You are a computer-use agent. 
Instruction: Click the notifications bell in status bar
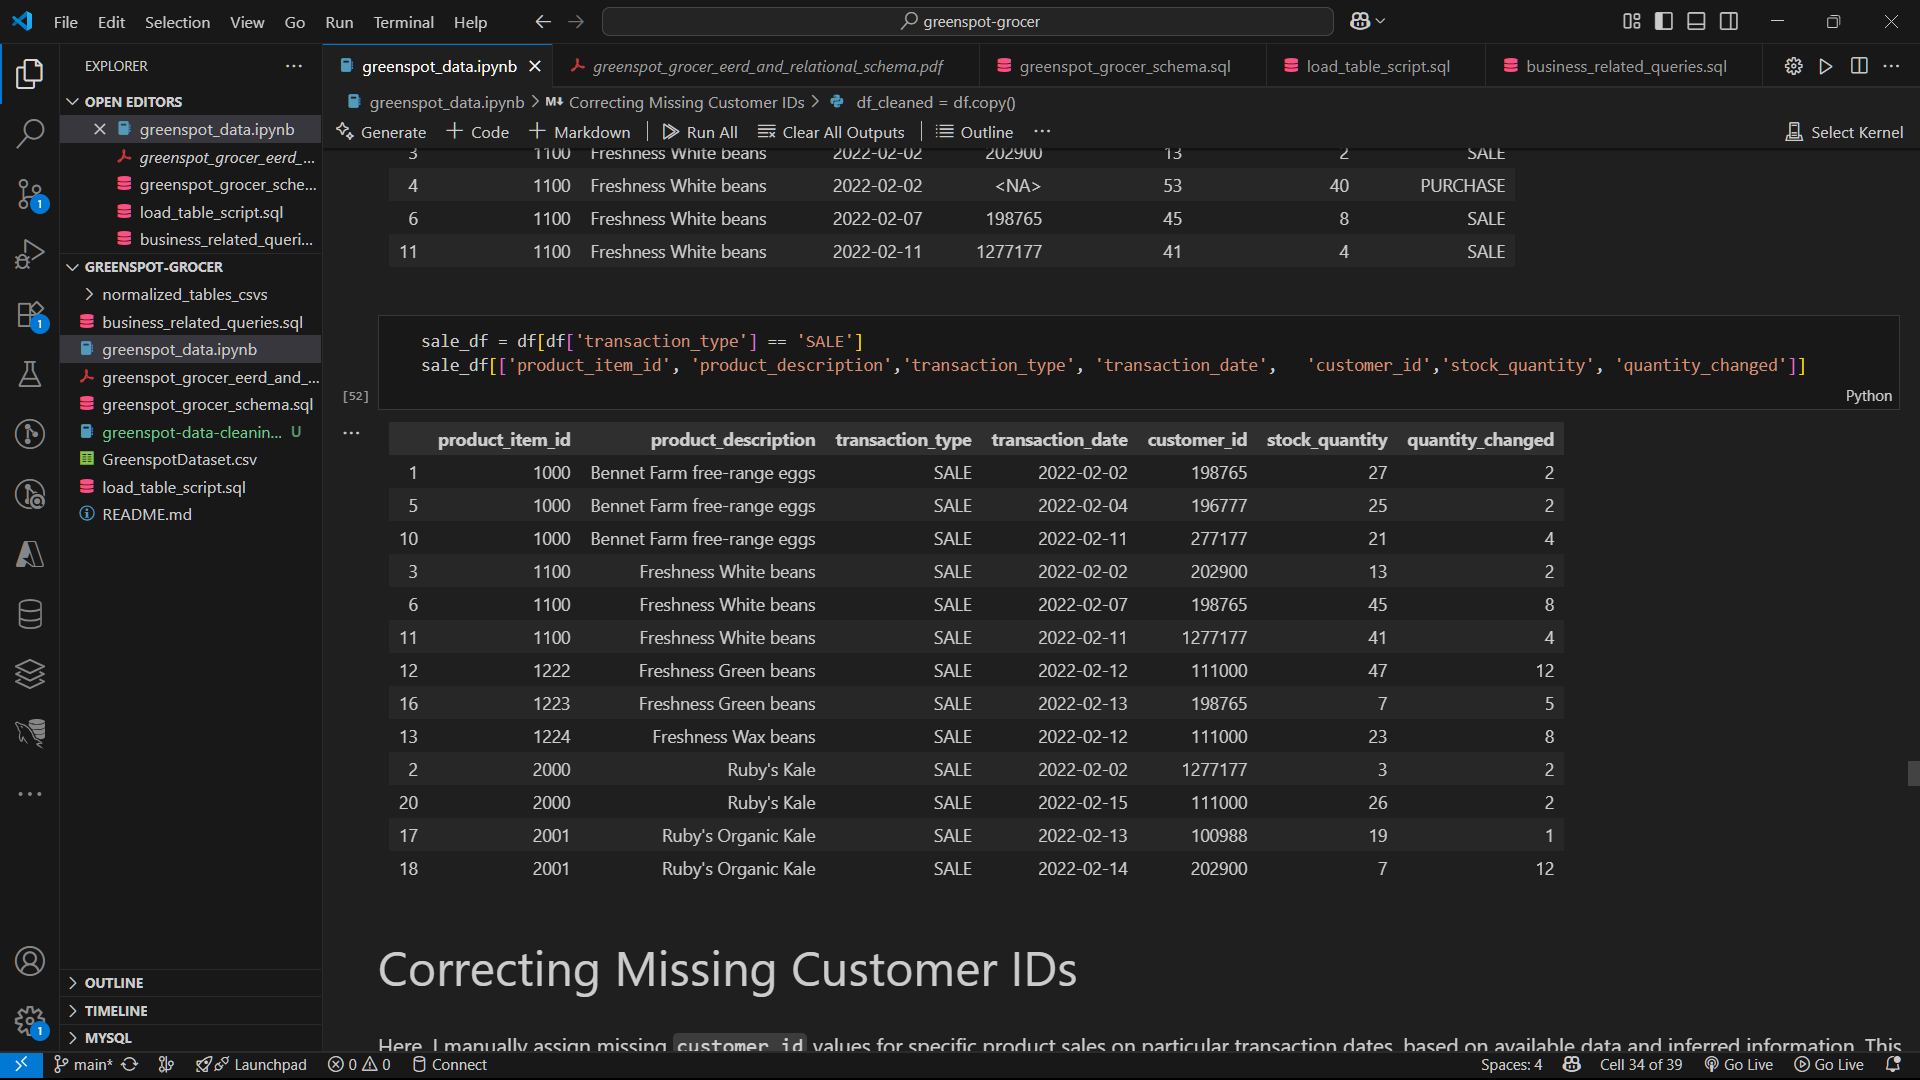click(1893, 1065)
